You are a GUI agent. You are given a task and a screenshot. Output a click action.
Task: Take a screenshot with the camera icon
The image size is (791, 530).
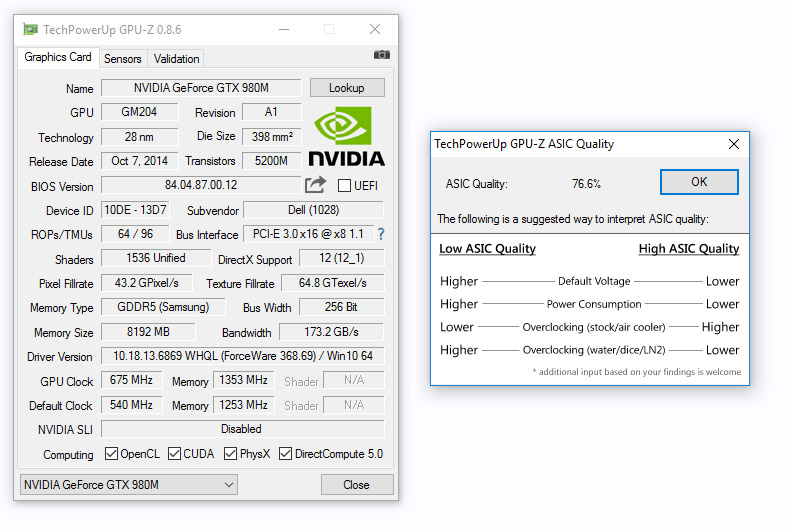381,54
